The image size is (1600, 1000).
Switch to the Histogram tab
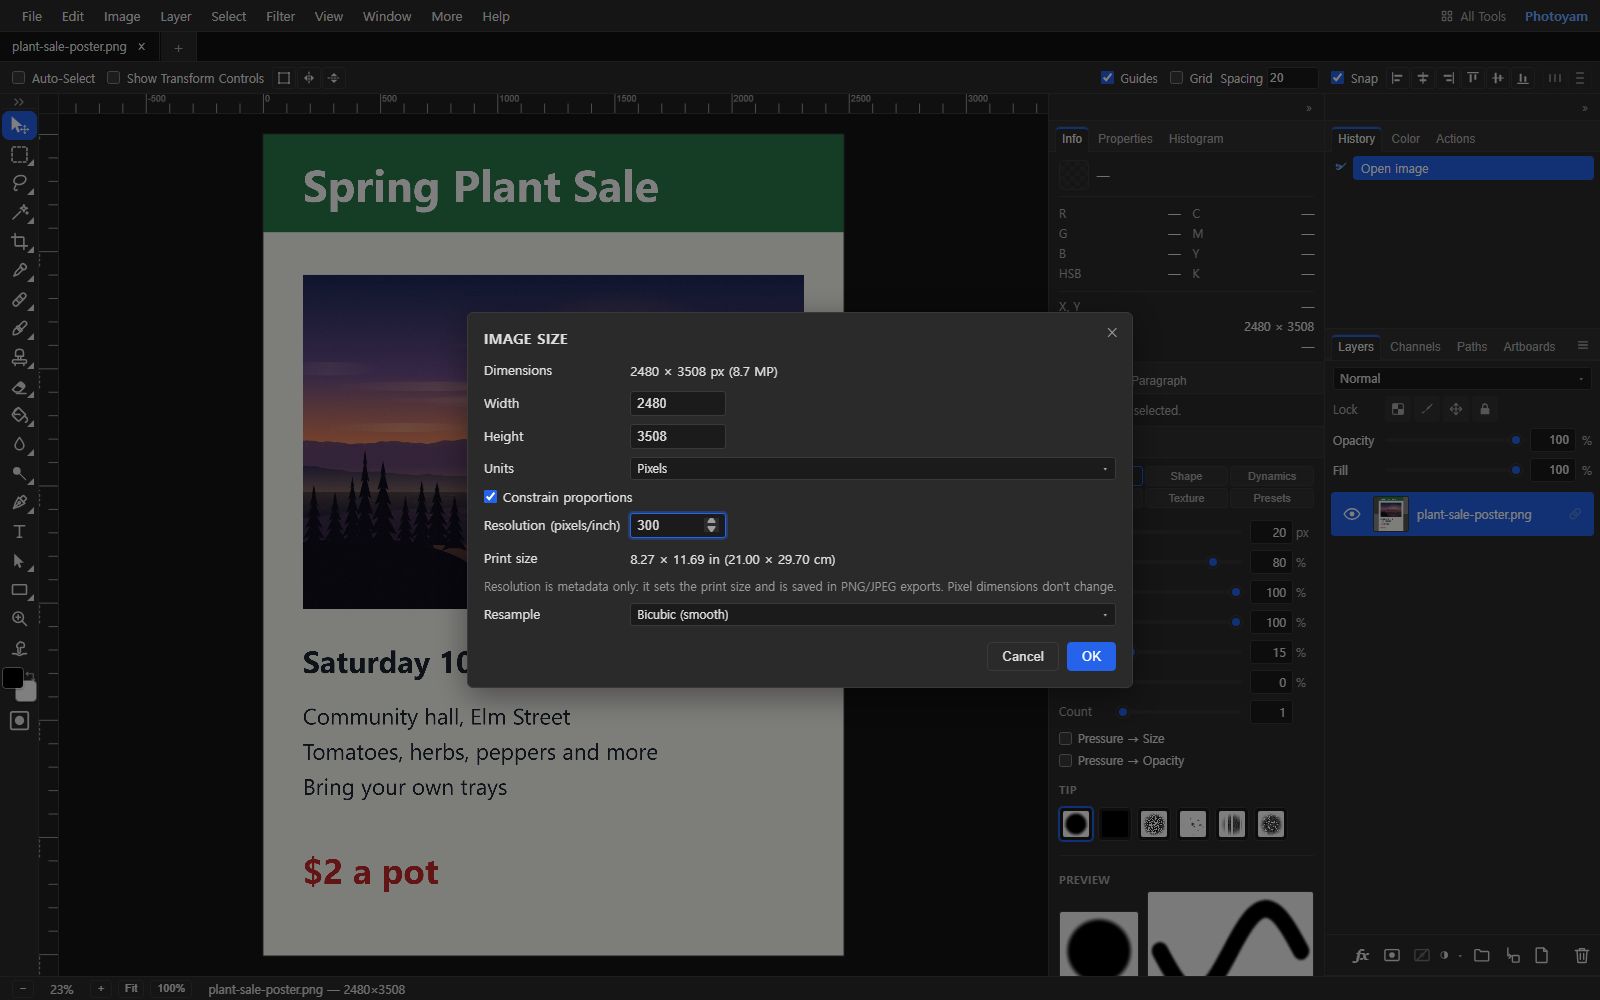pyautogui.click(x=1196, y=139)
